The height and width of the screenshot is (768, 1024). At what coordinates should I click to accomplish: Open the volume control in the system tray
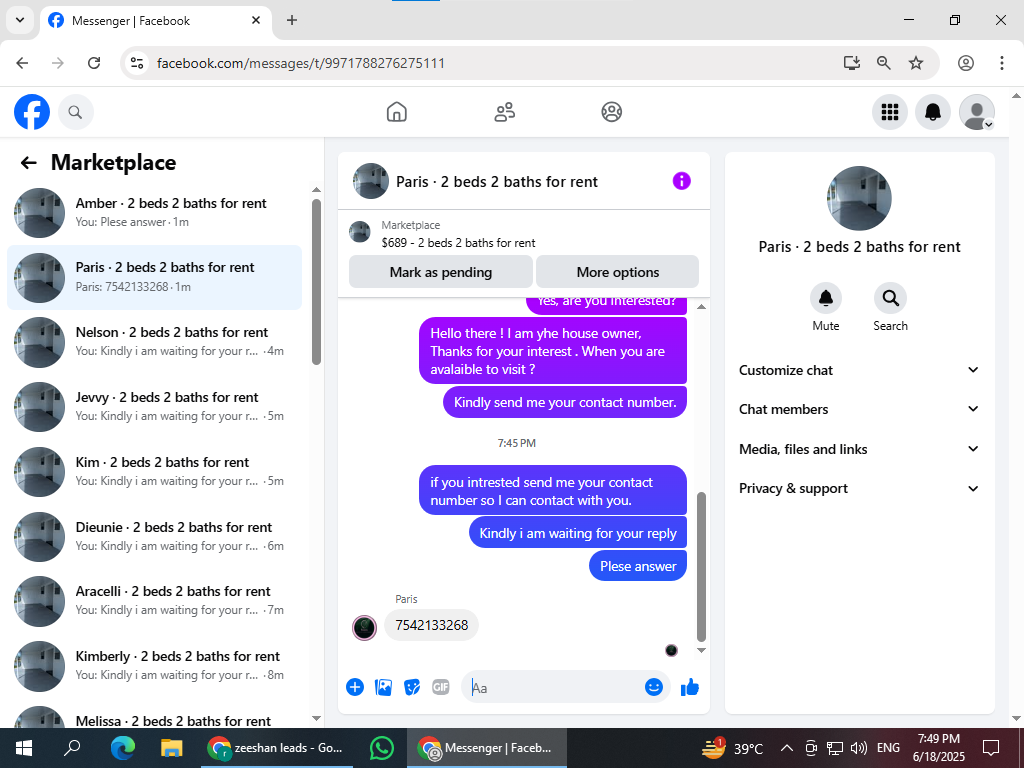[858, 748]
